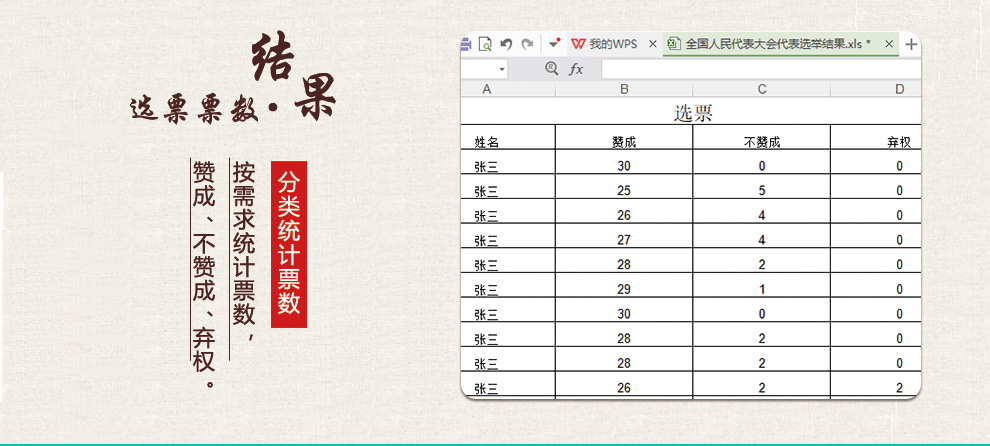Expand the quick access toolbar dropdown arrow
990x446 pixels.
(x=554, y=44)
